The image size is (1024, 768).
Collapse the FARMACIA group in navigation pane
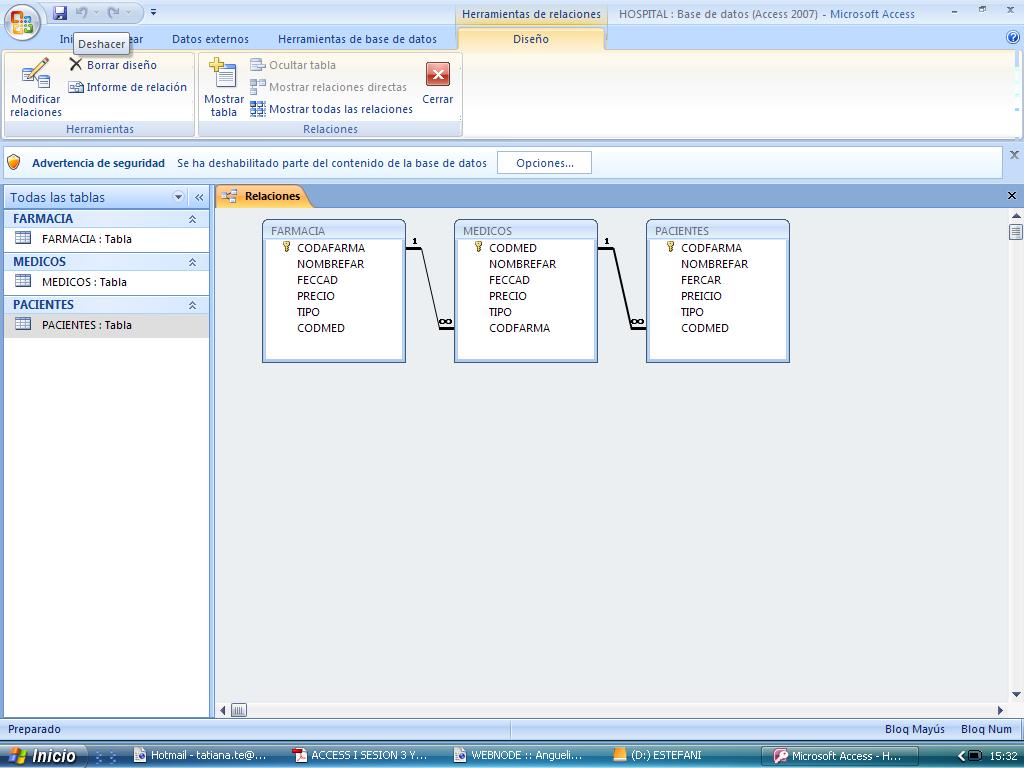click(x=192, y=219)
